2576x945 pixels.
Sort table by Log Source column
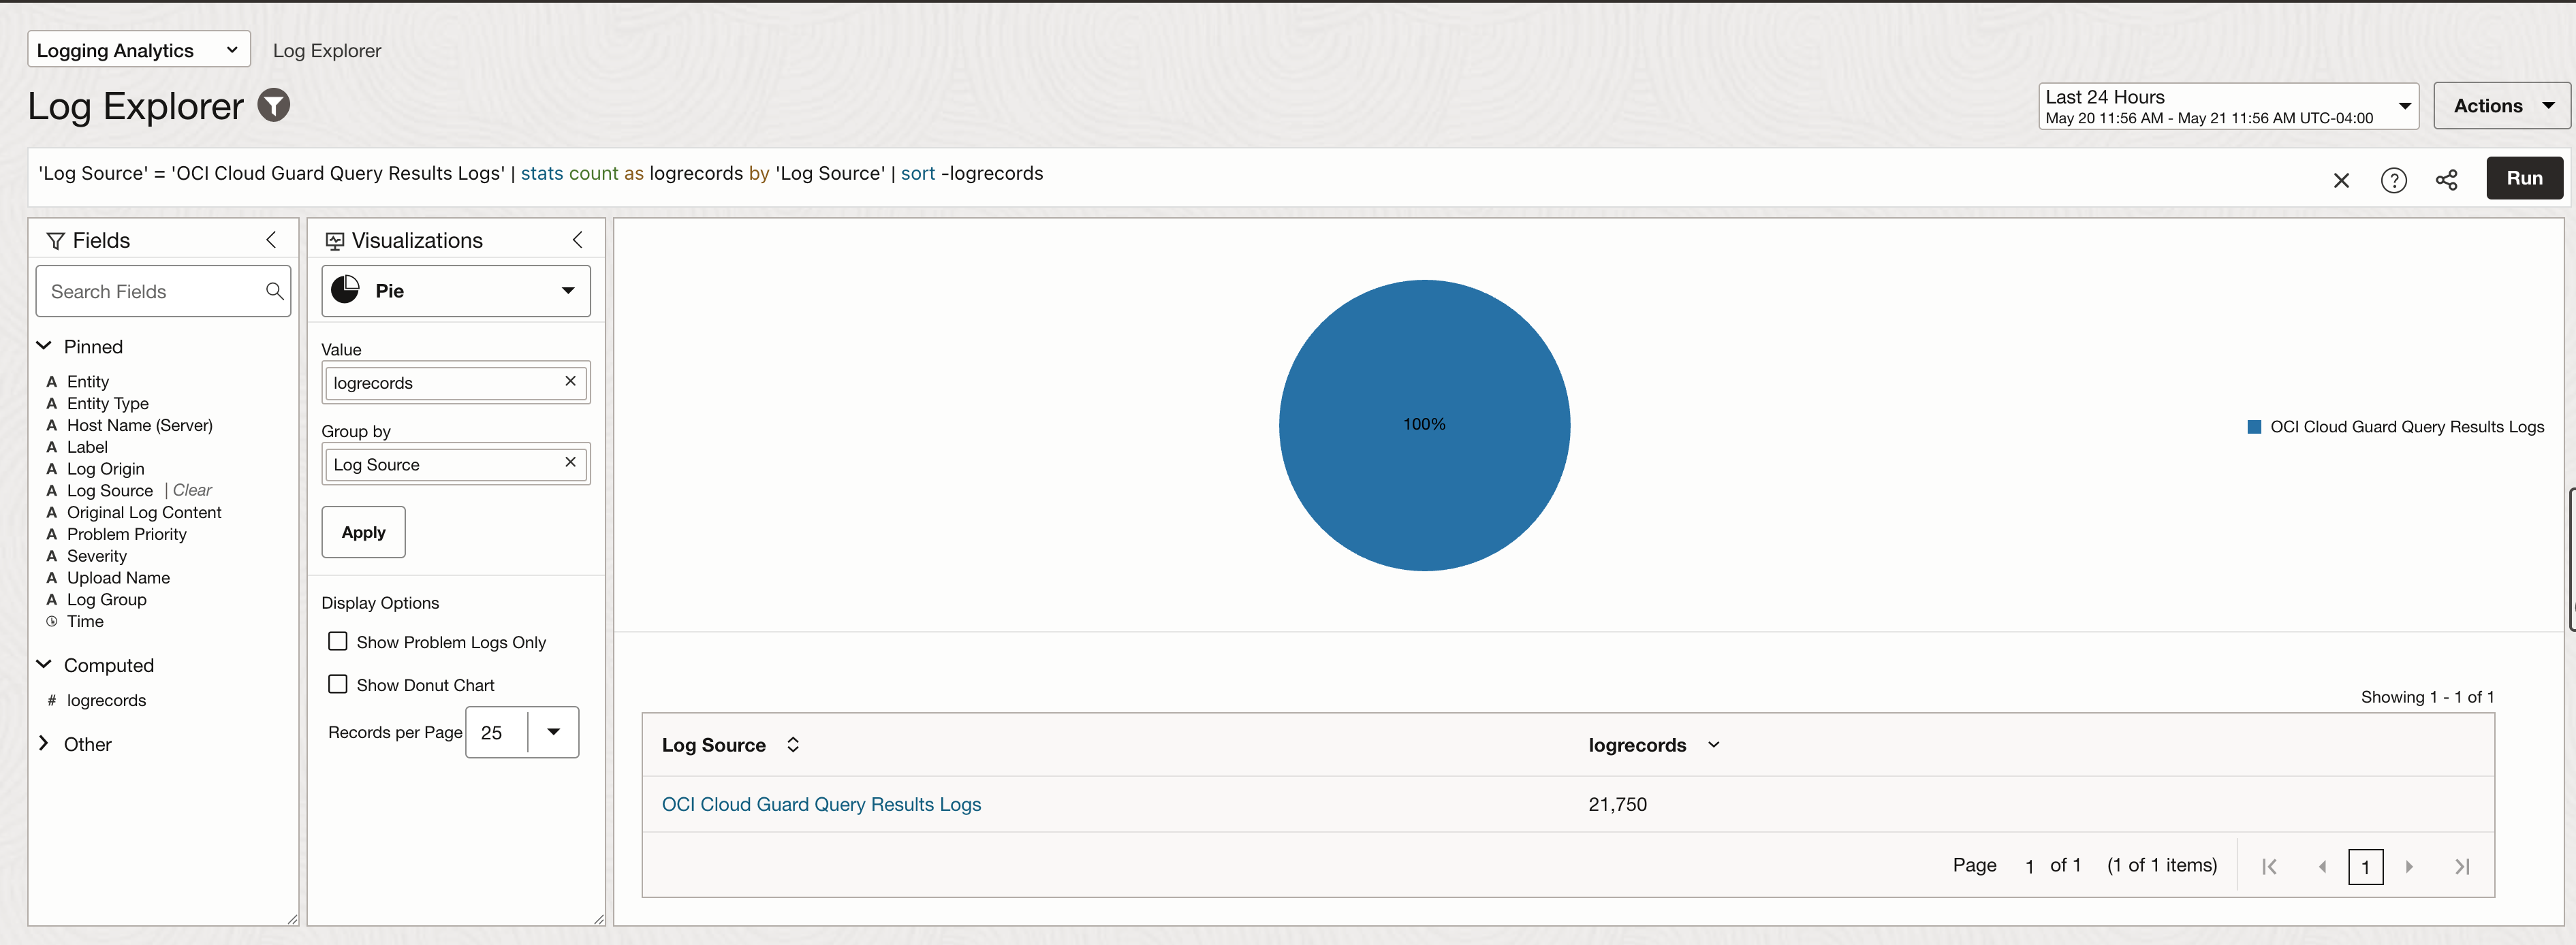pos(793,745)
